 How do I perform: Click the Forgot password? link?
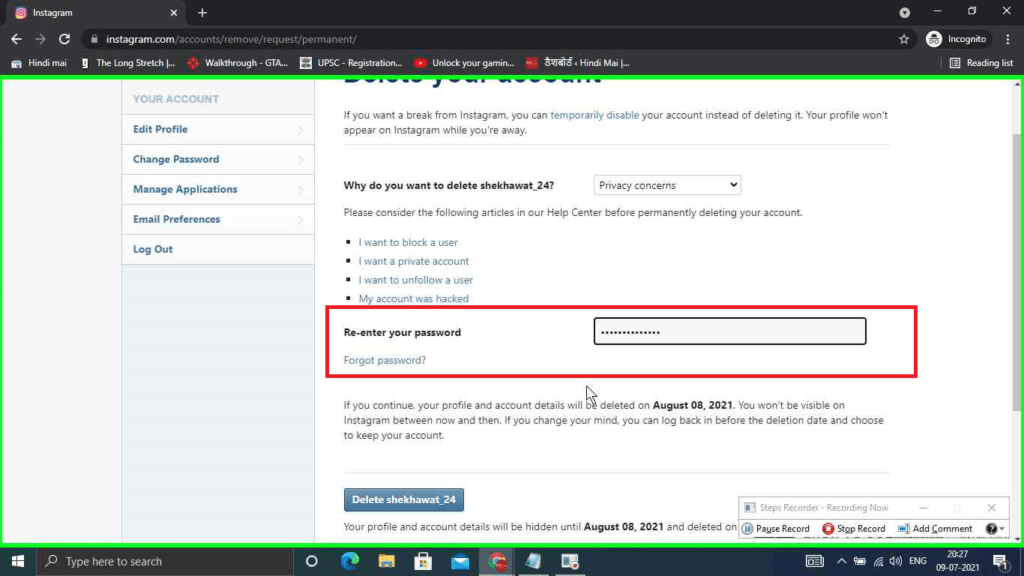pyautogui.click(x=385, y=360)
